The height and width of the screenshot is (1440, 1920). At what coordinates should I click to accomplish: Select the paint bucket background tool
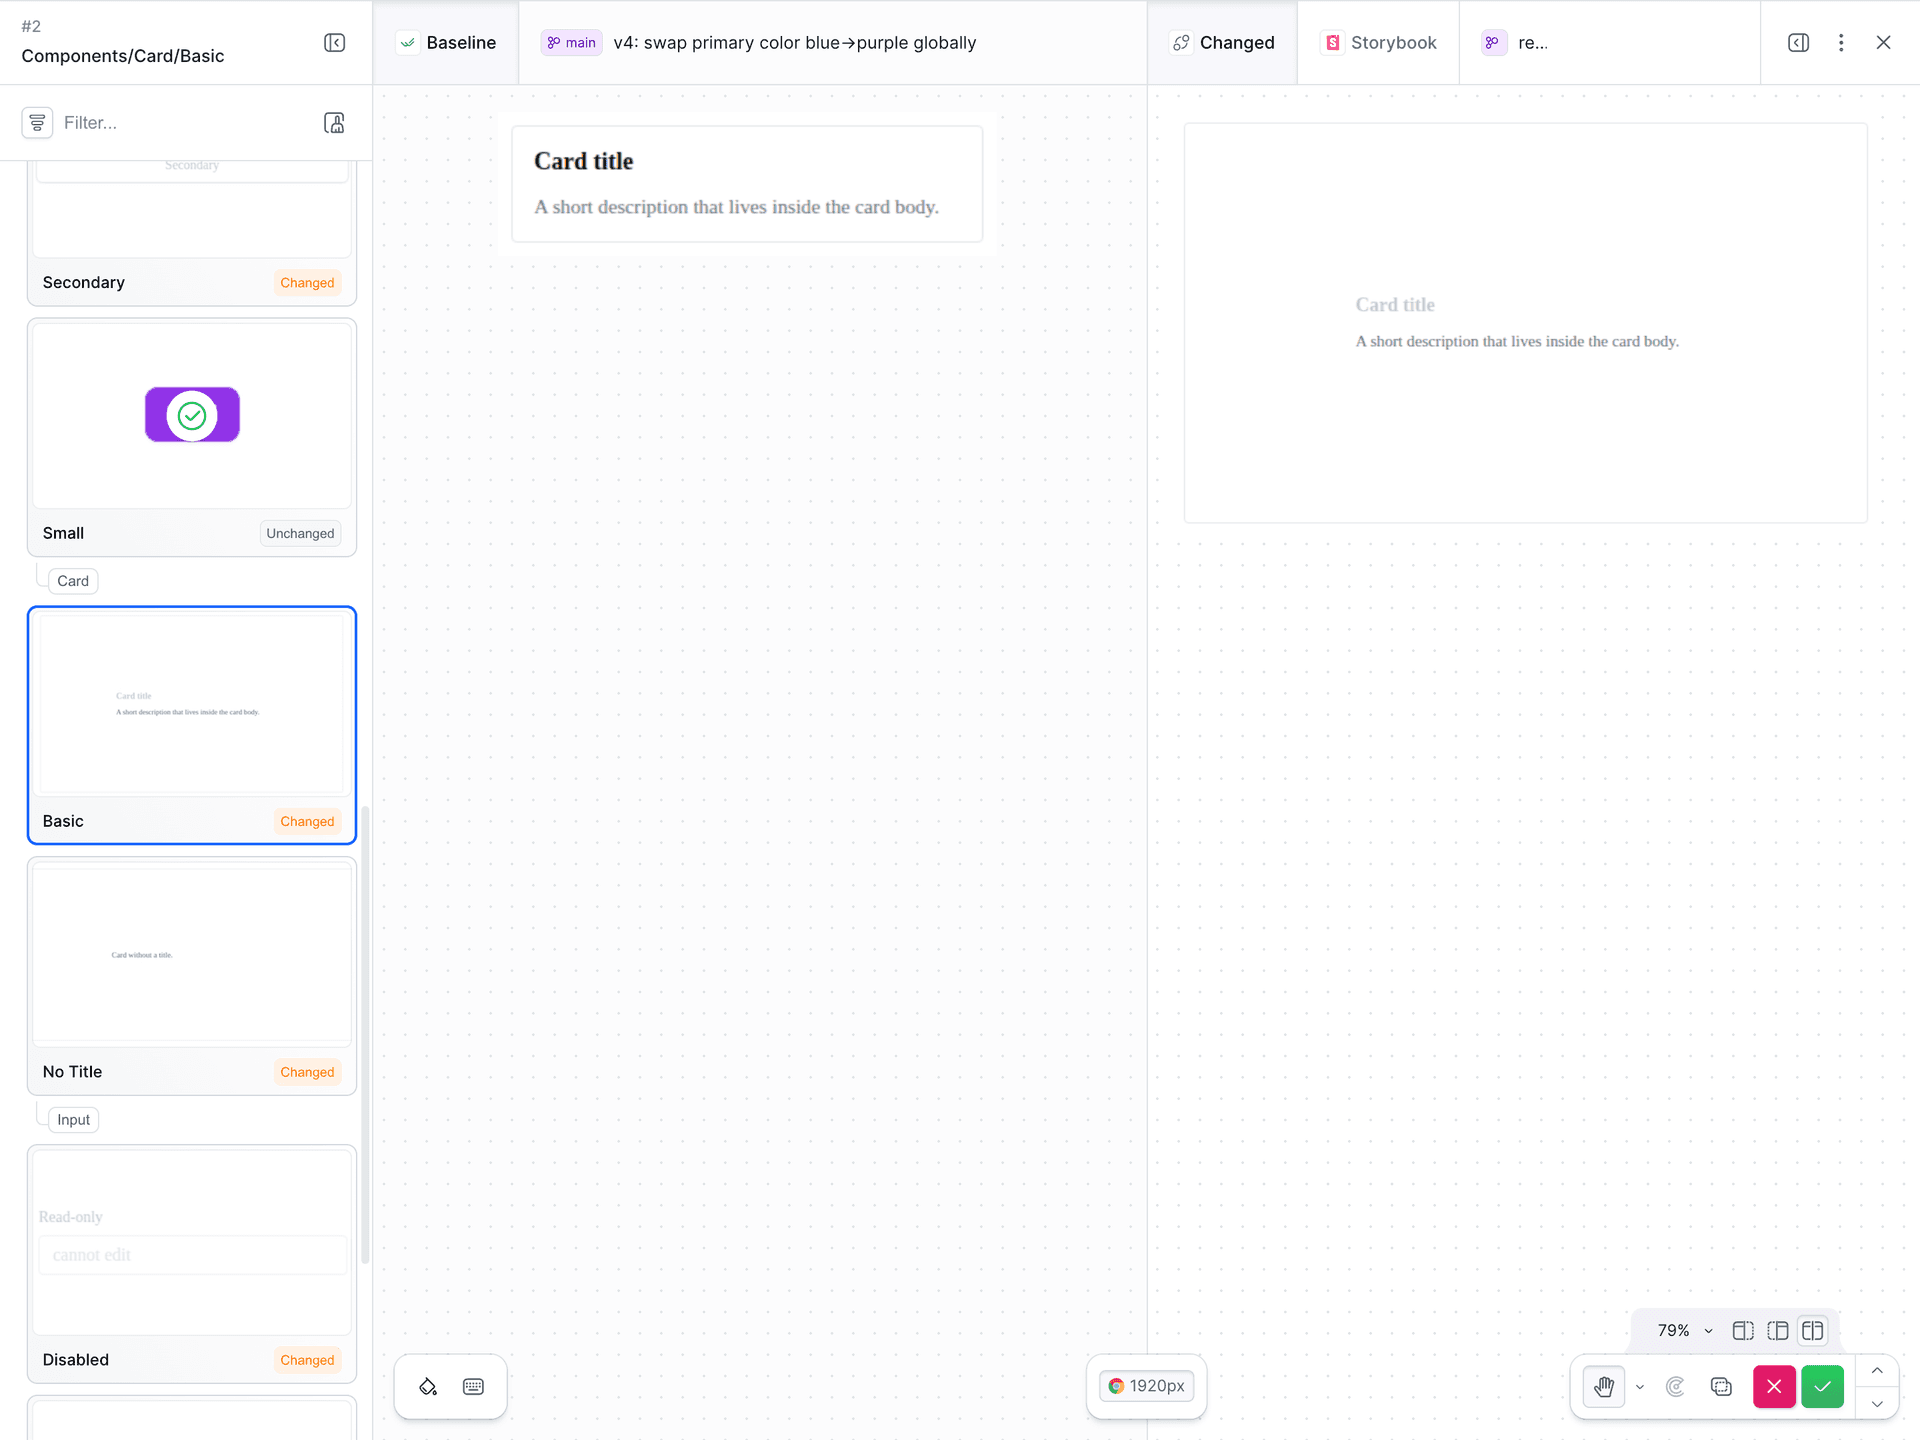(x=428, y=1386)
